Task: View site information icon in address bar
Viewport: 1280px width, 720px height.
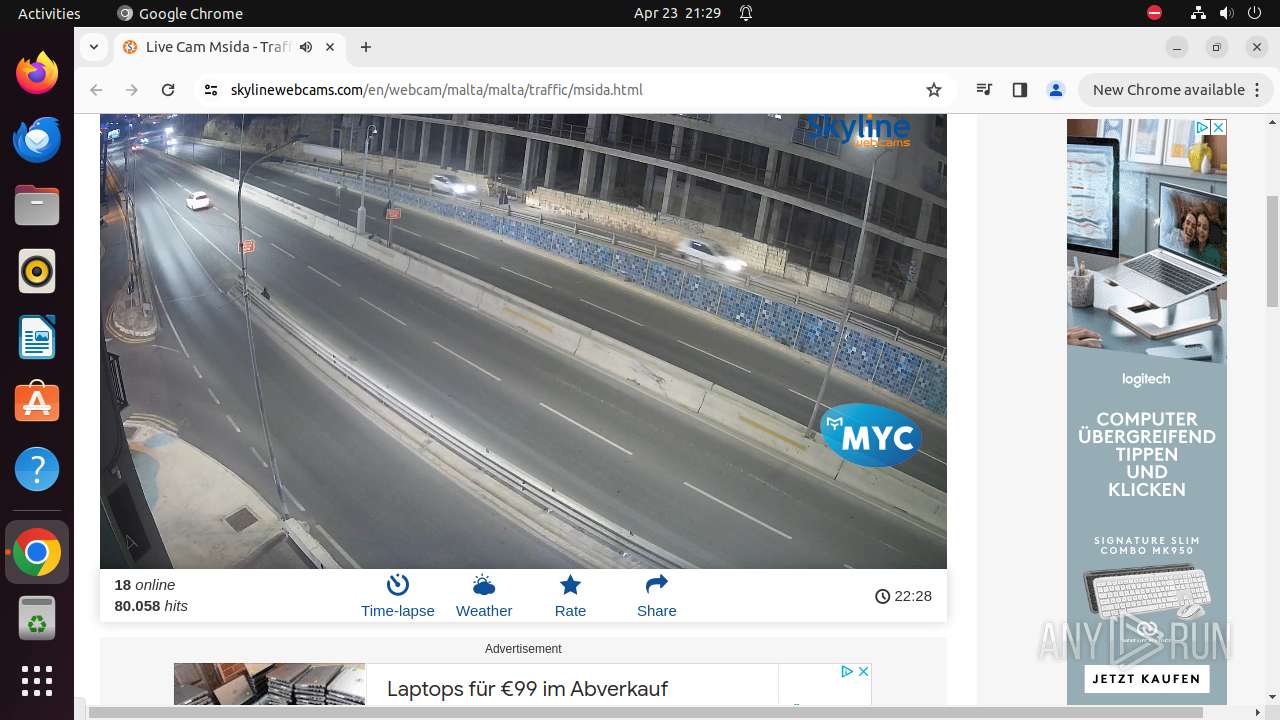Action: tap(210, 90)
